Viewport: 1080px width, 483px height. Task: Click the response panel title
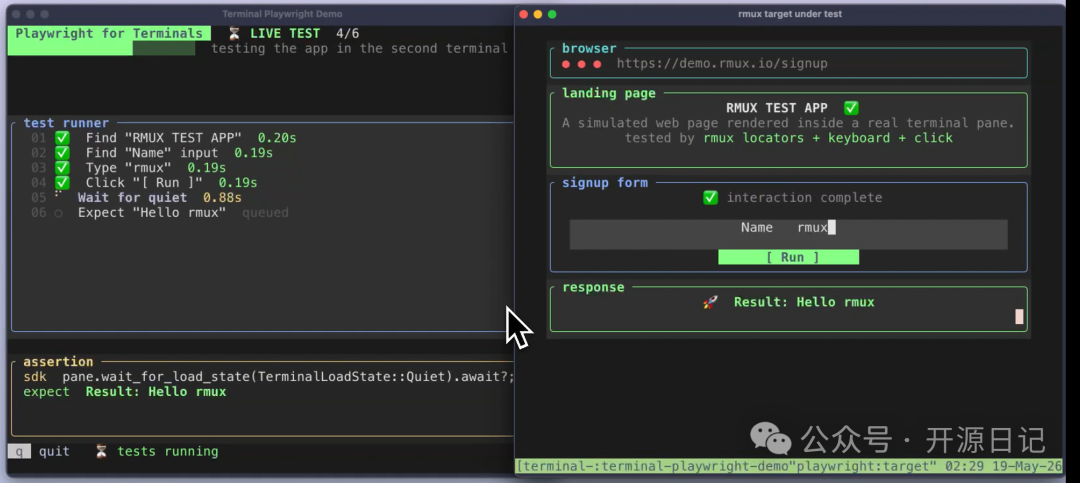click(x=594, y=287)
